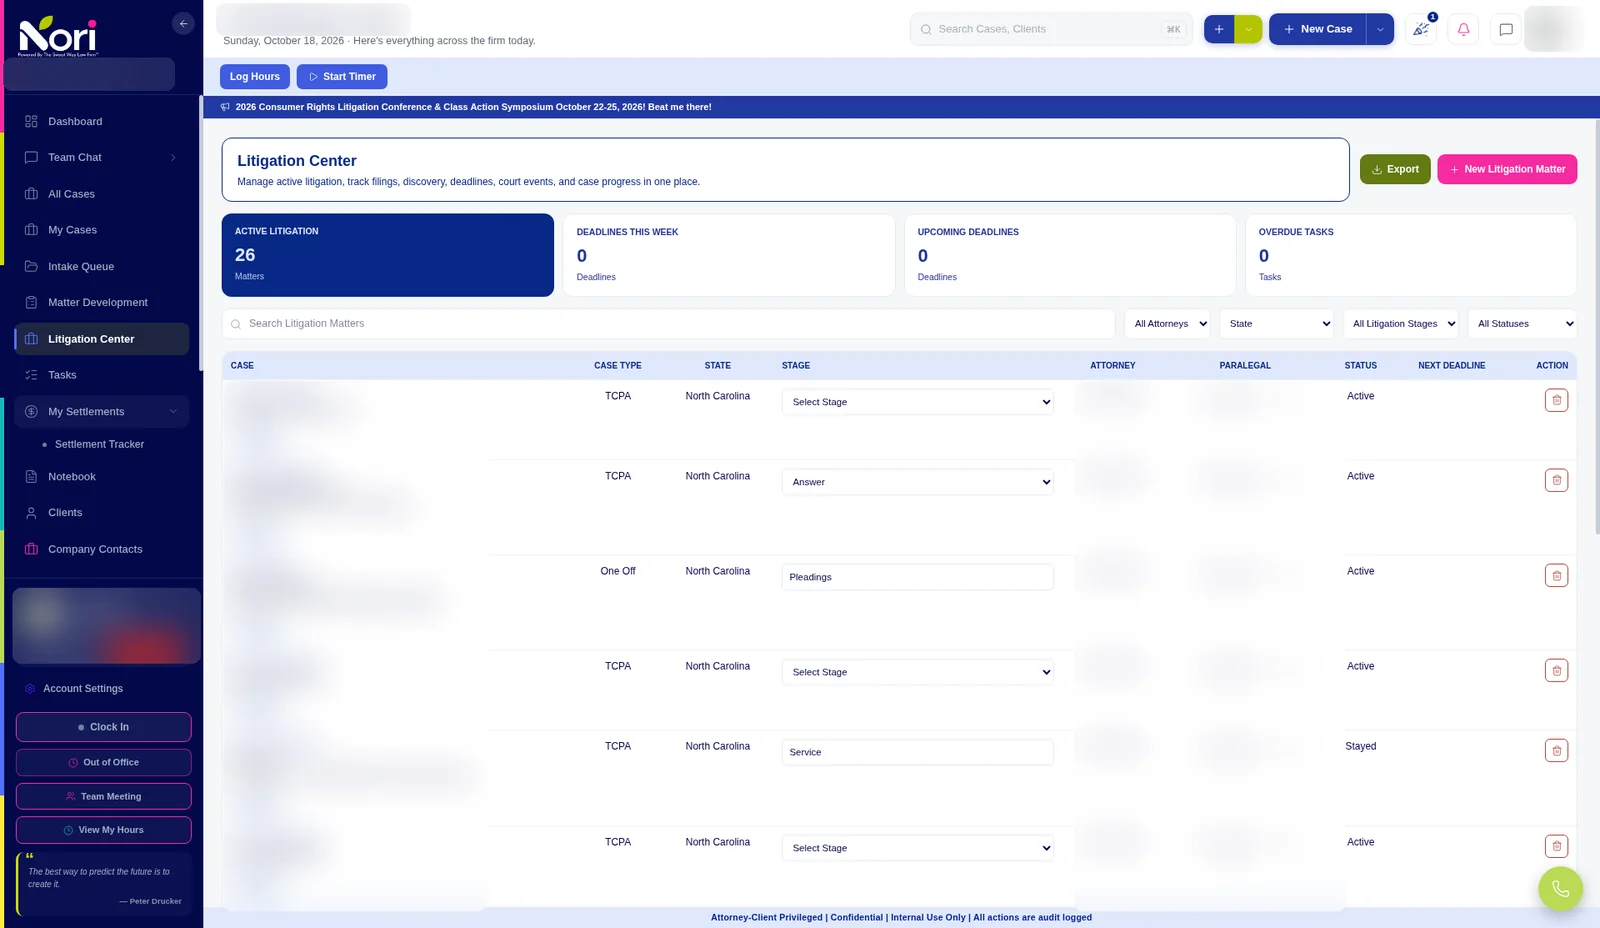Toggle Clock In status

(103, 727)
